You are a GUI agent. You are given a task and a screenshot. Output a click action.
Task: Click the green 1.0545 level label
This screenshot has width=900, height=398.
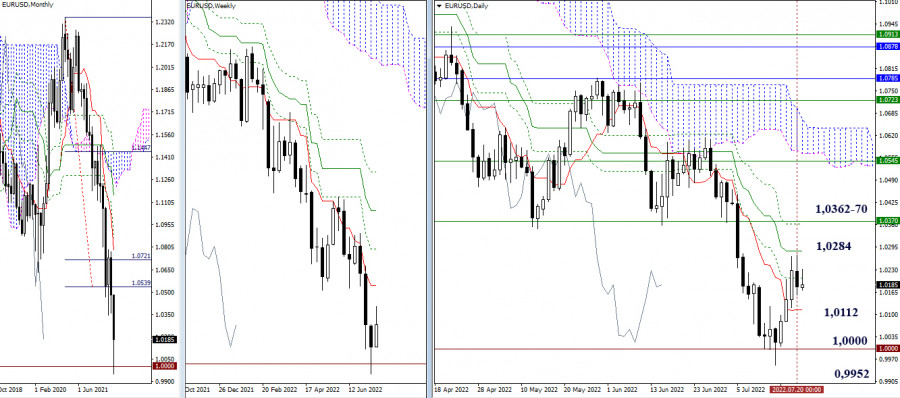pos(888,161)
